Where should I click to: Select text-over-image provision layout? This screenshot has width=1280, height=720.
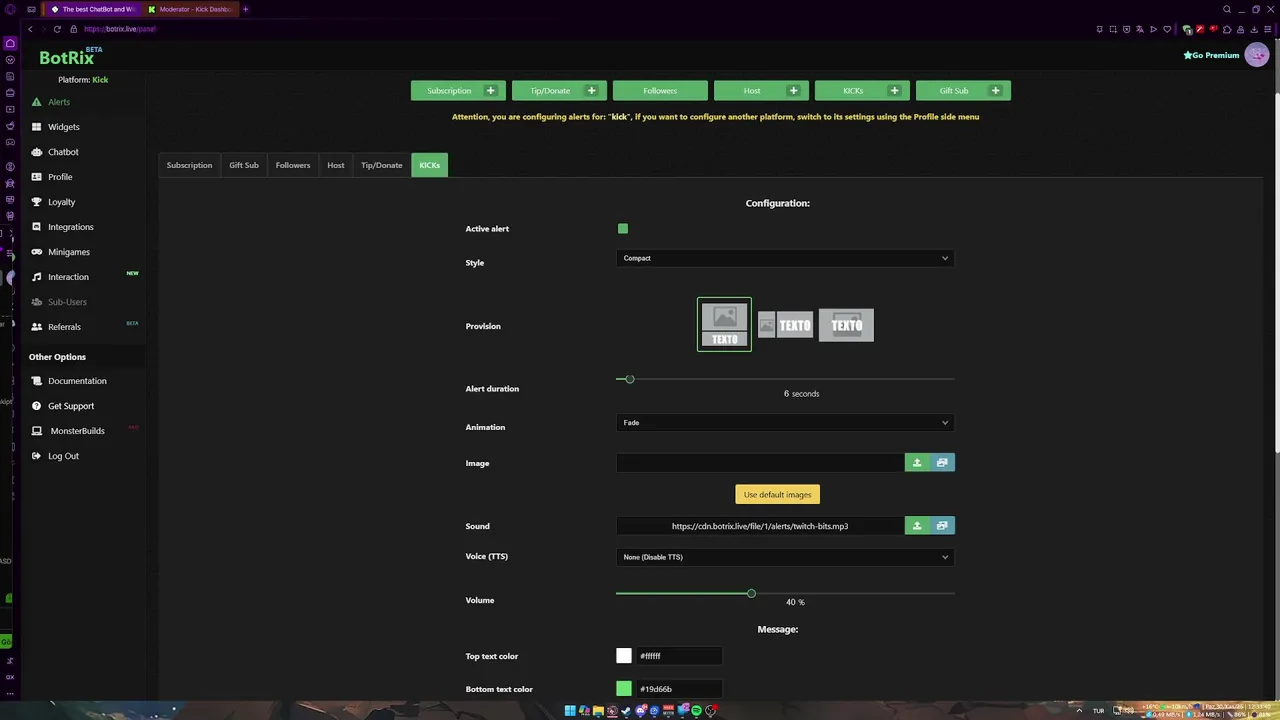click(846, 325)
